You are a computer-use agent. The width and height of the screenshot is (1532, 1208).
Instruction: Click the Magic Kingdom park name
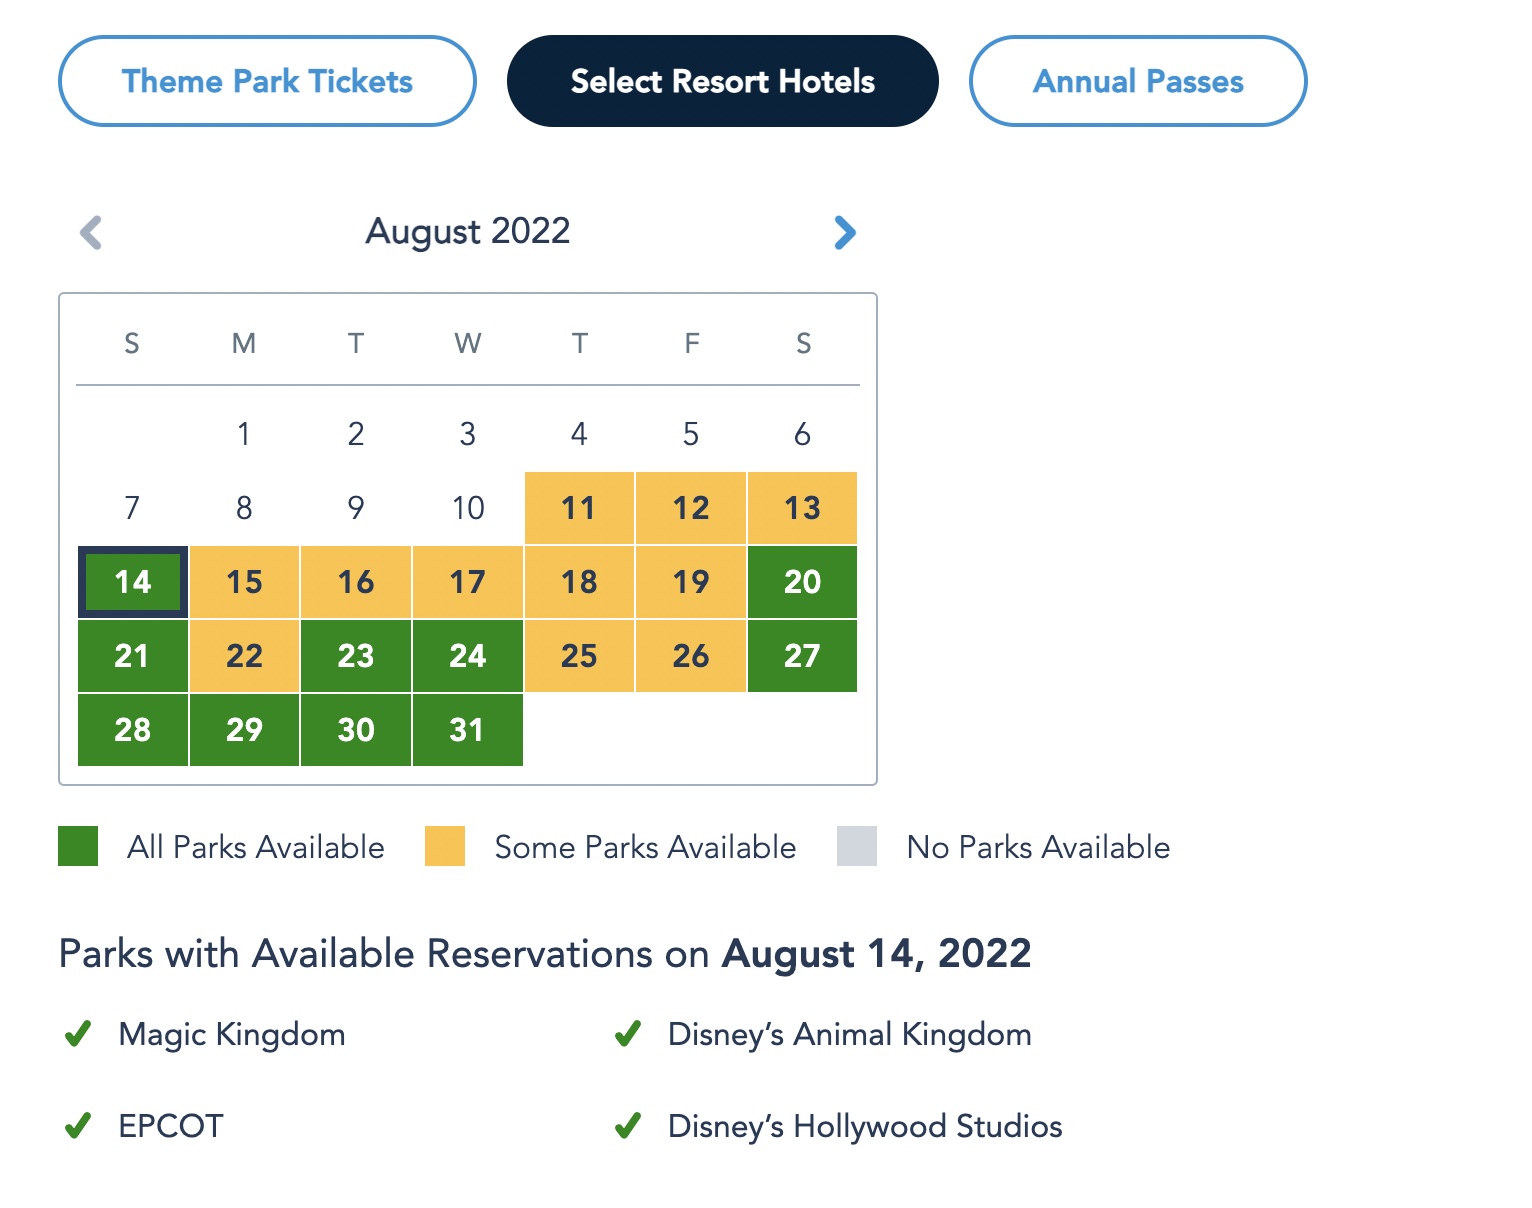click(x=232, y=1034)
